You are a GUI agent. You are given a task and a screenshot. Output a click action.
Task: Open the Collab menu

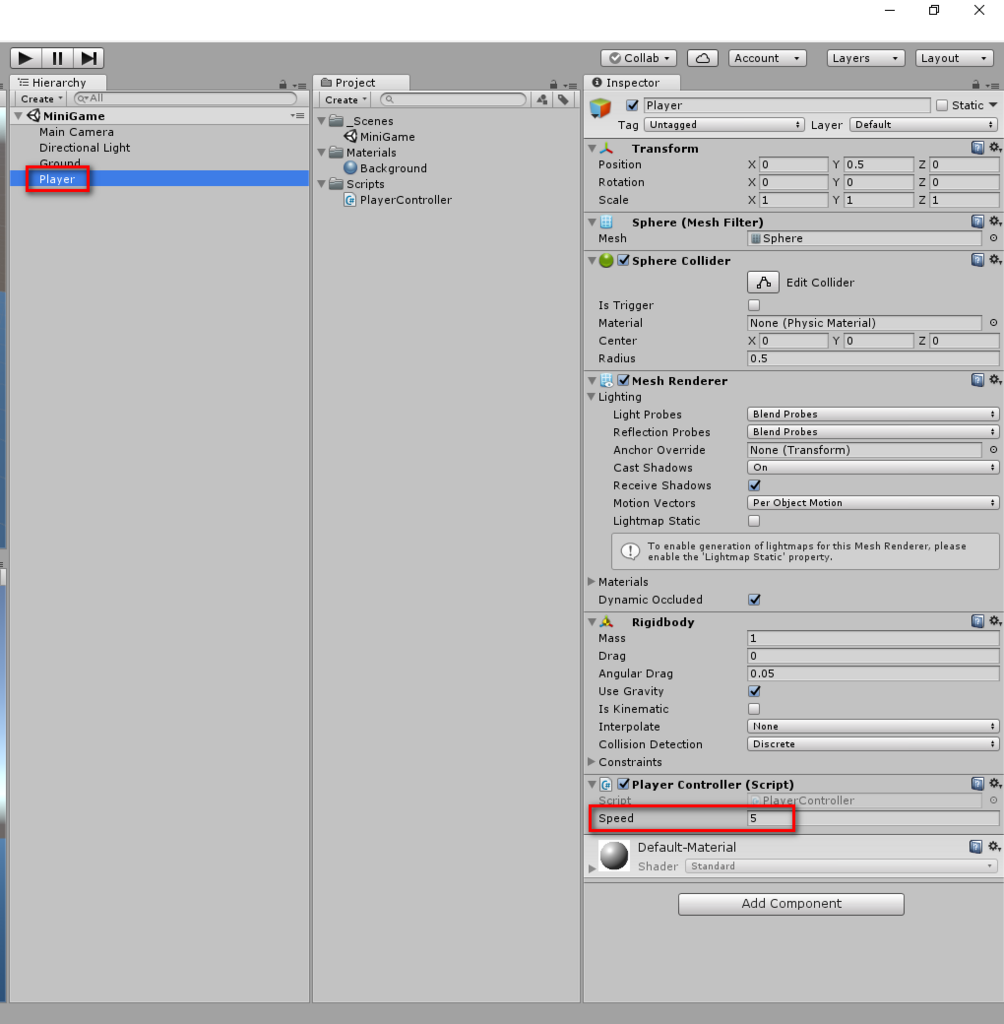(x=639, y=58)
